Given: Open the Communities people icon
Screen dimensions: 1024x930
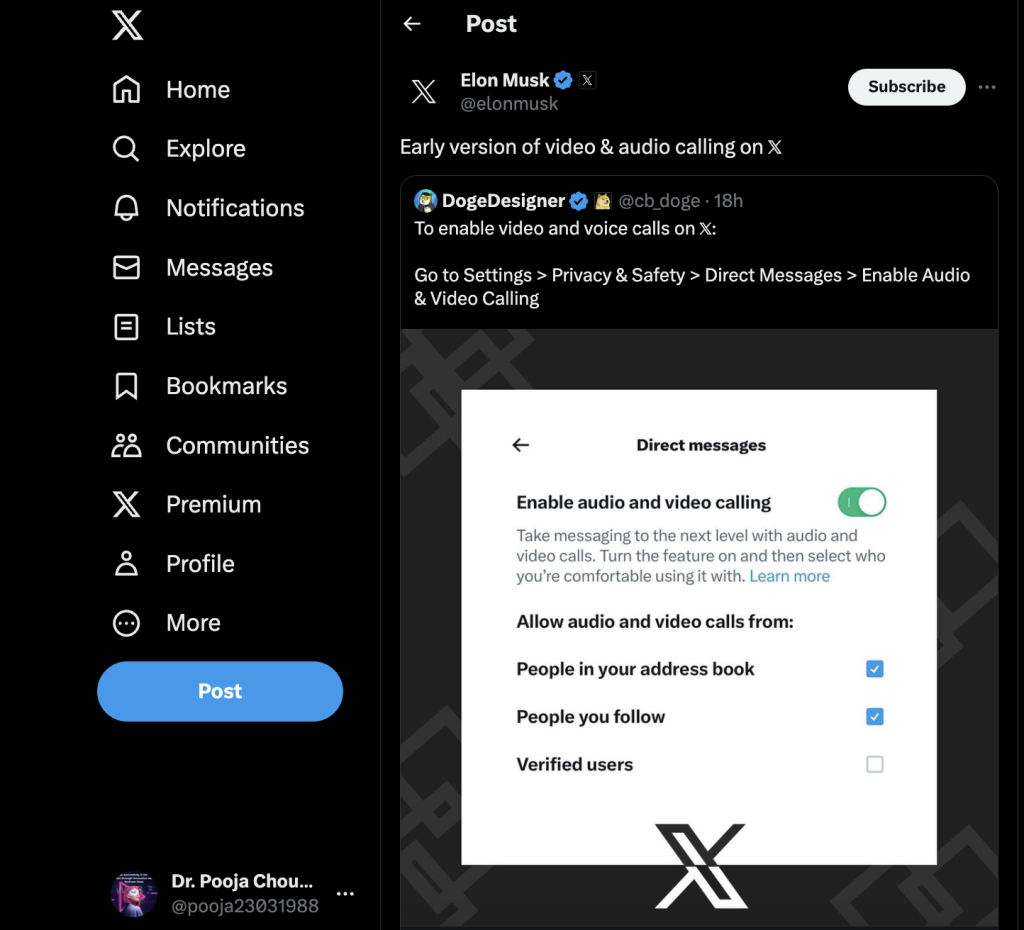Looking at the screenshot, I should [126, 445].
